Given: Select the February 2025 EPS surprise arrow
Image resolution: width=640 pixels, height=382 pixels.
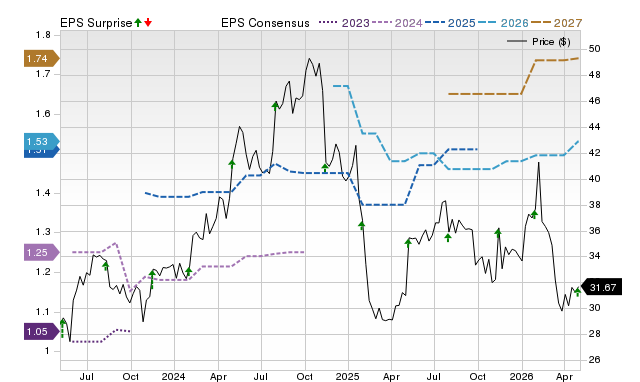Looking at the screenshot, I should pyautogui.click(x=361, y=226).
